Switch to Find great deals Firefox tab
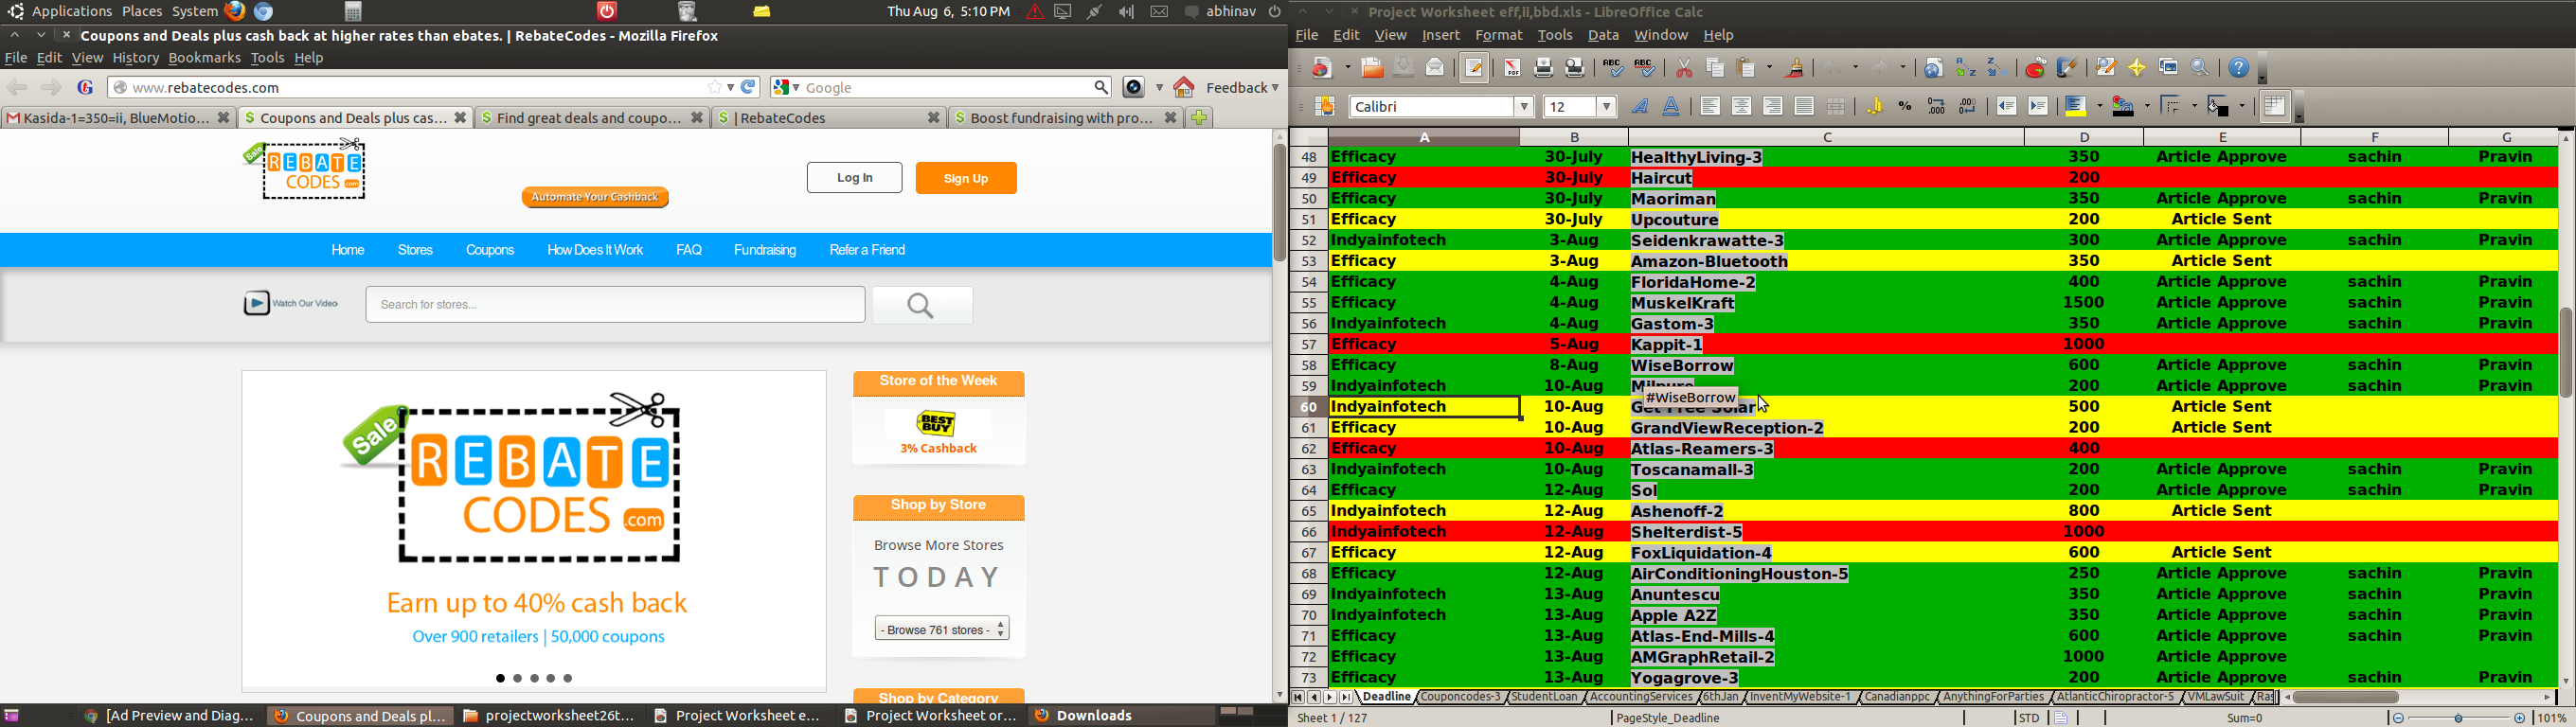This screenshot has width=2576, height=727. point(592,118)
